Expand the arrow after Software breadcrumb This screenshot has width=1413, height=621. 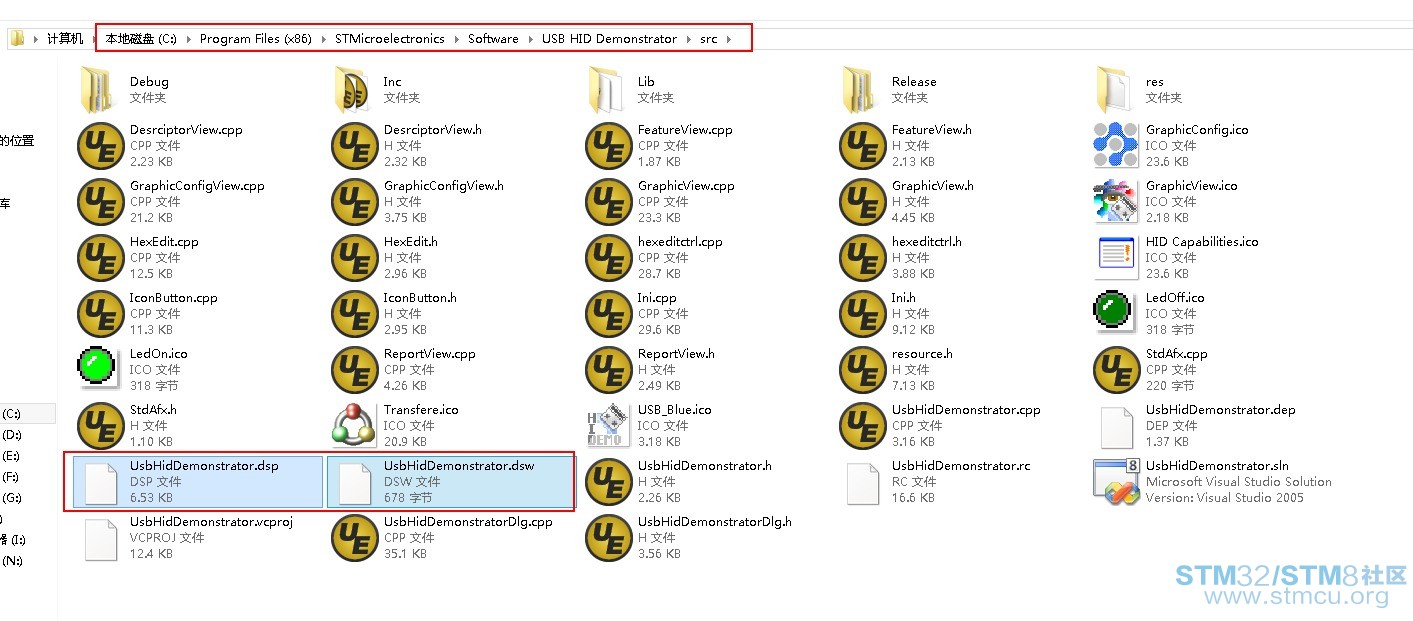530,39
